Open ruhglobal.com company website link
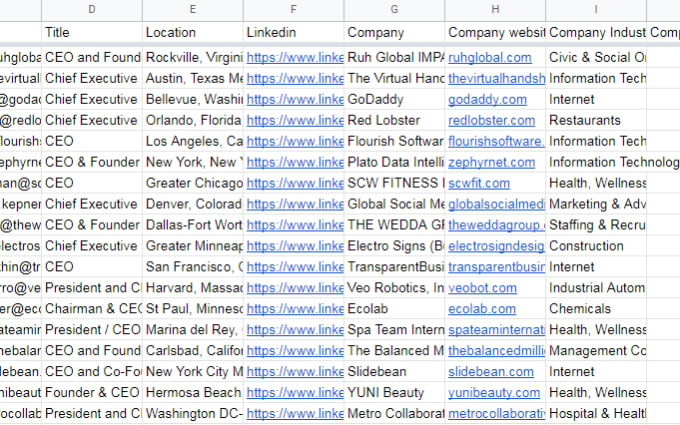This screenshot has width=680, height=425. (x=490, y=58)
